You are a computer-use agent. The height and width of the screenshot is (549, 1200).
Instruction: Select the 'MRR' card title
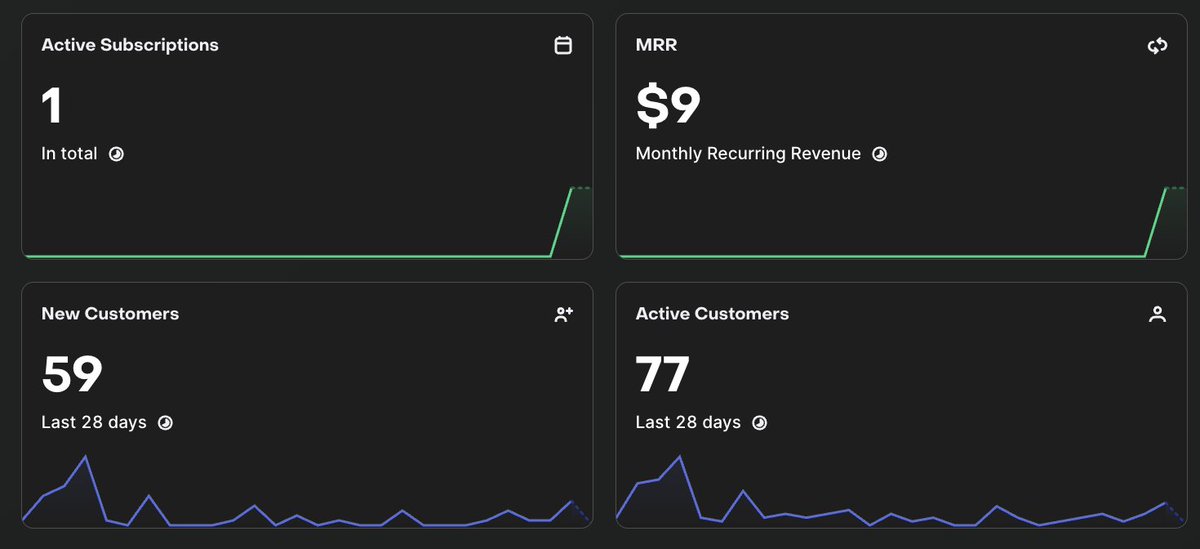click(x=656, y=45)
